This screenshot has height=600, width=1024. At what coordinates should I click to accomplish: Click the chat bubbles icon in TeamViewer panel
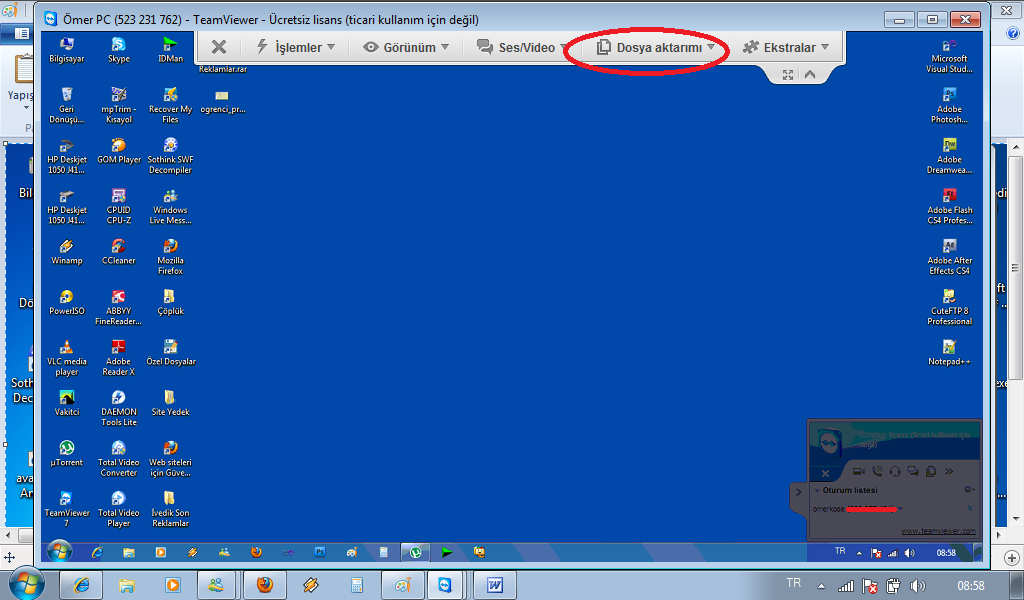[x=913, y=471]
